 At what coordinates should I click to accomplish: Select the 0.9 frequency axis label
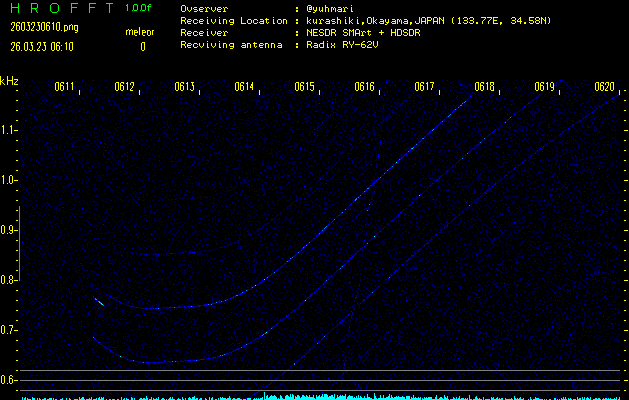[9, 230]
